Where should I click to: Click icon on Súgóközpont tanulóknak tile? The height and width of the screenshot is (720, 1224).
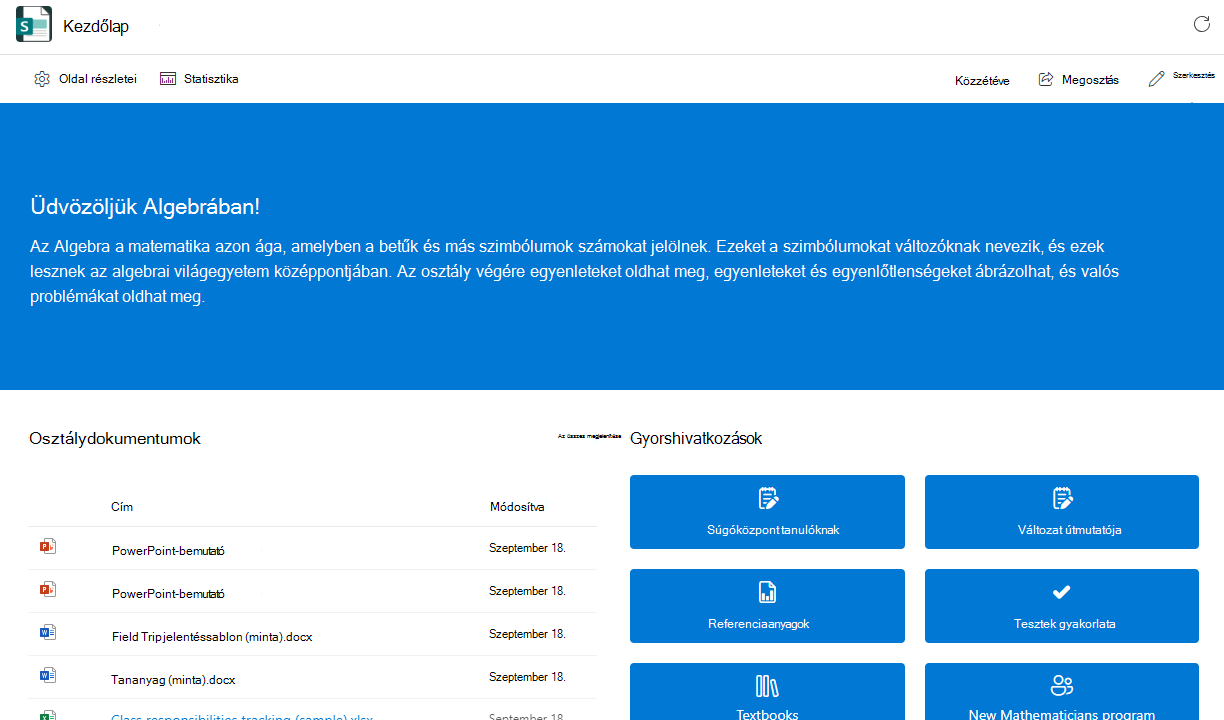pyautogui.click(x=767, y=498)
